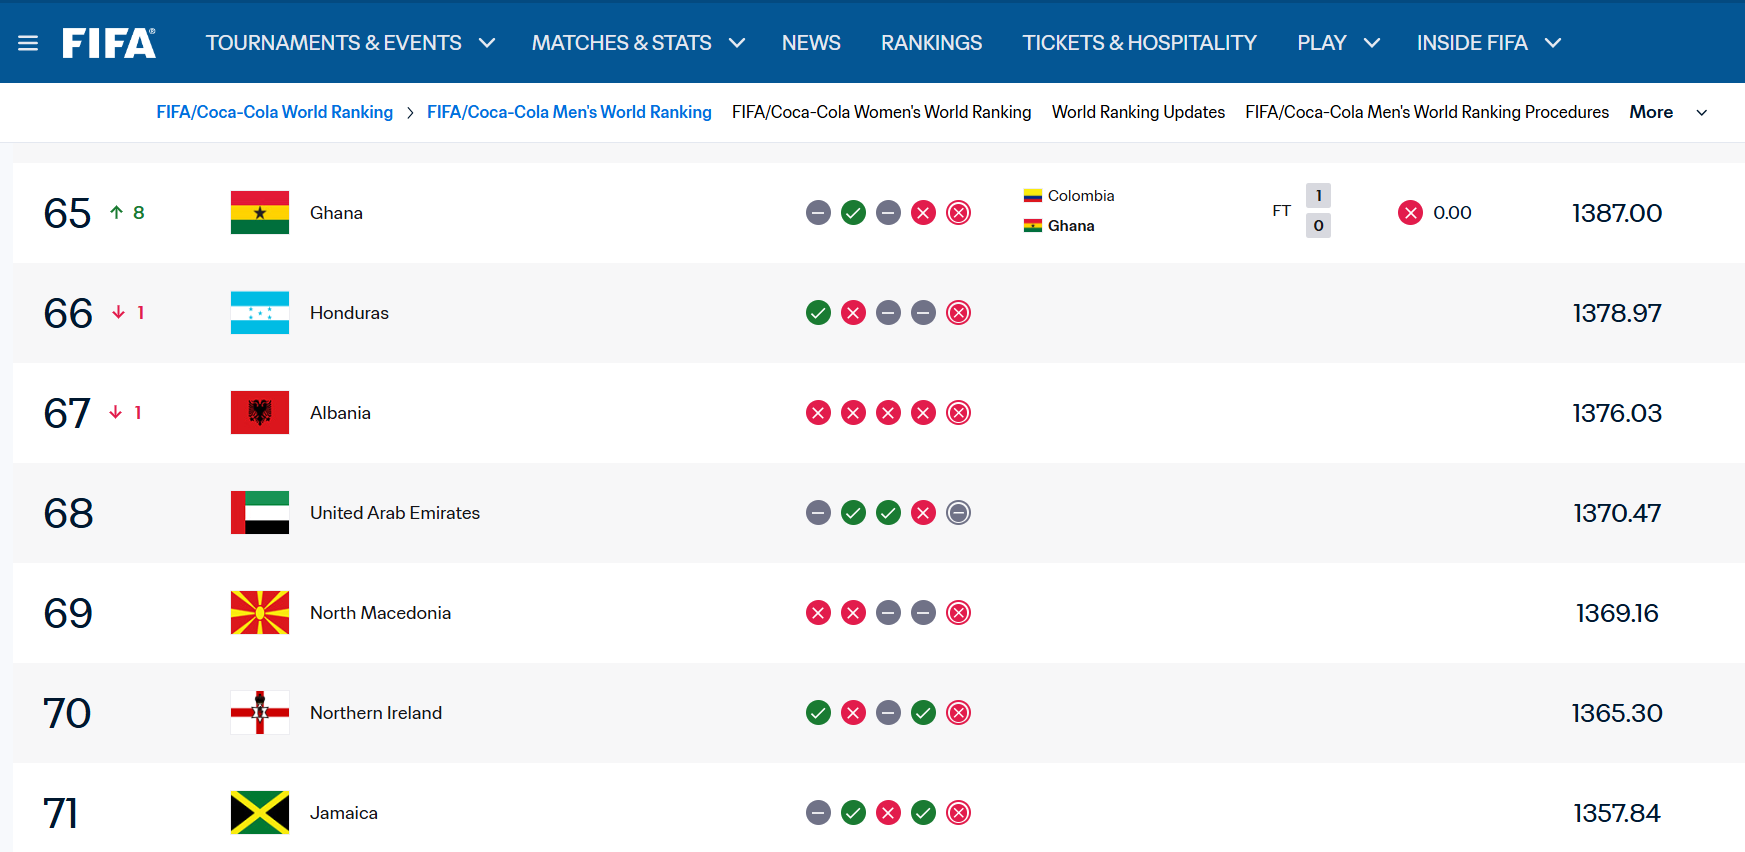1745x852 pixels.
Task: Click the Albania flag icon
Action: 260,413
